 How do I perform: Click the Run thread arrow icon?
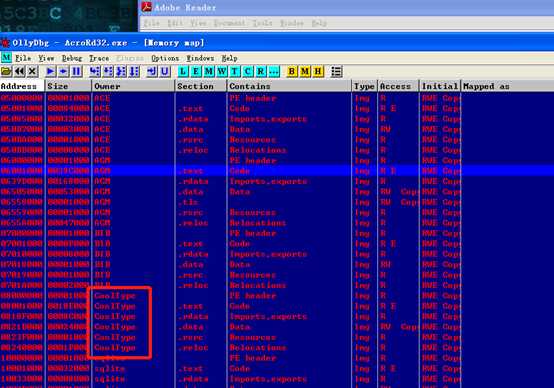(64, 72)
